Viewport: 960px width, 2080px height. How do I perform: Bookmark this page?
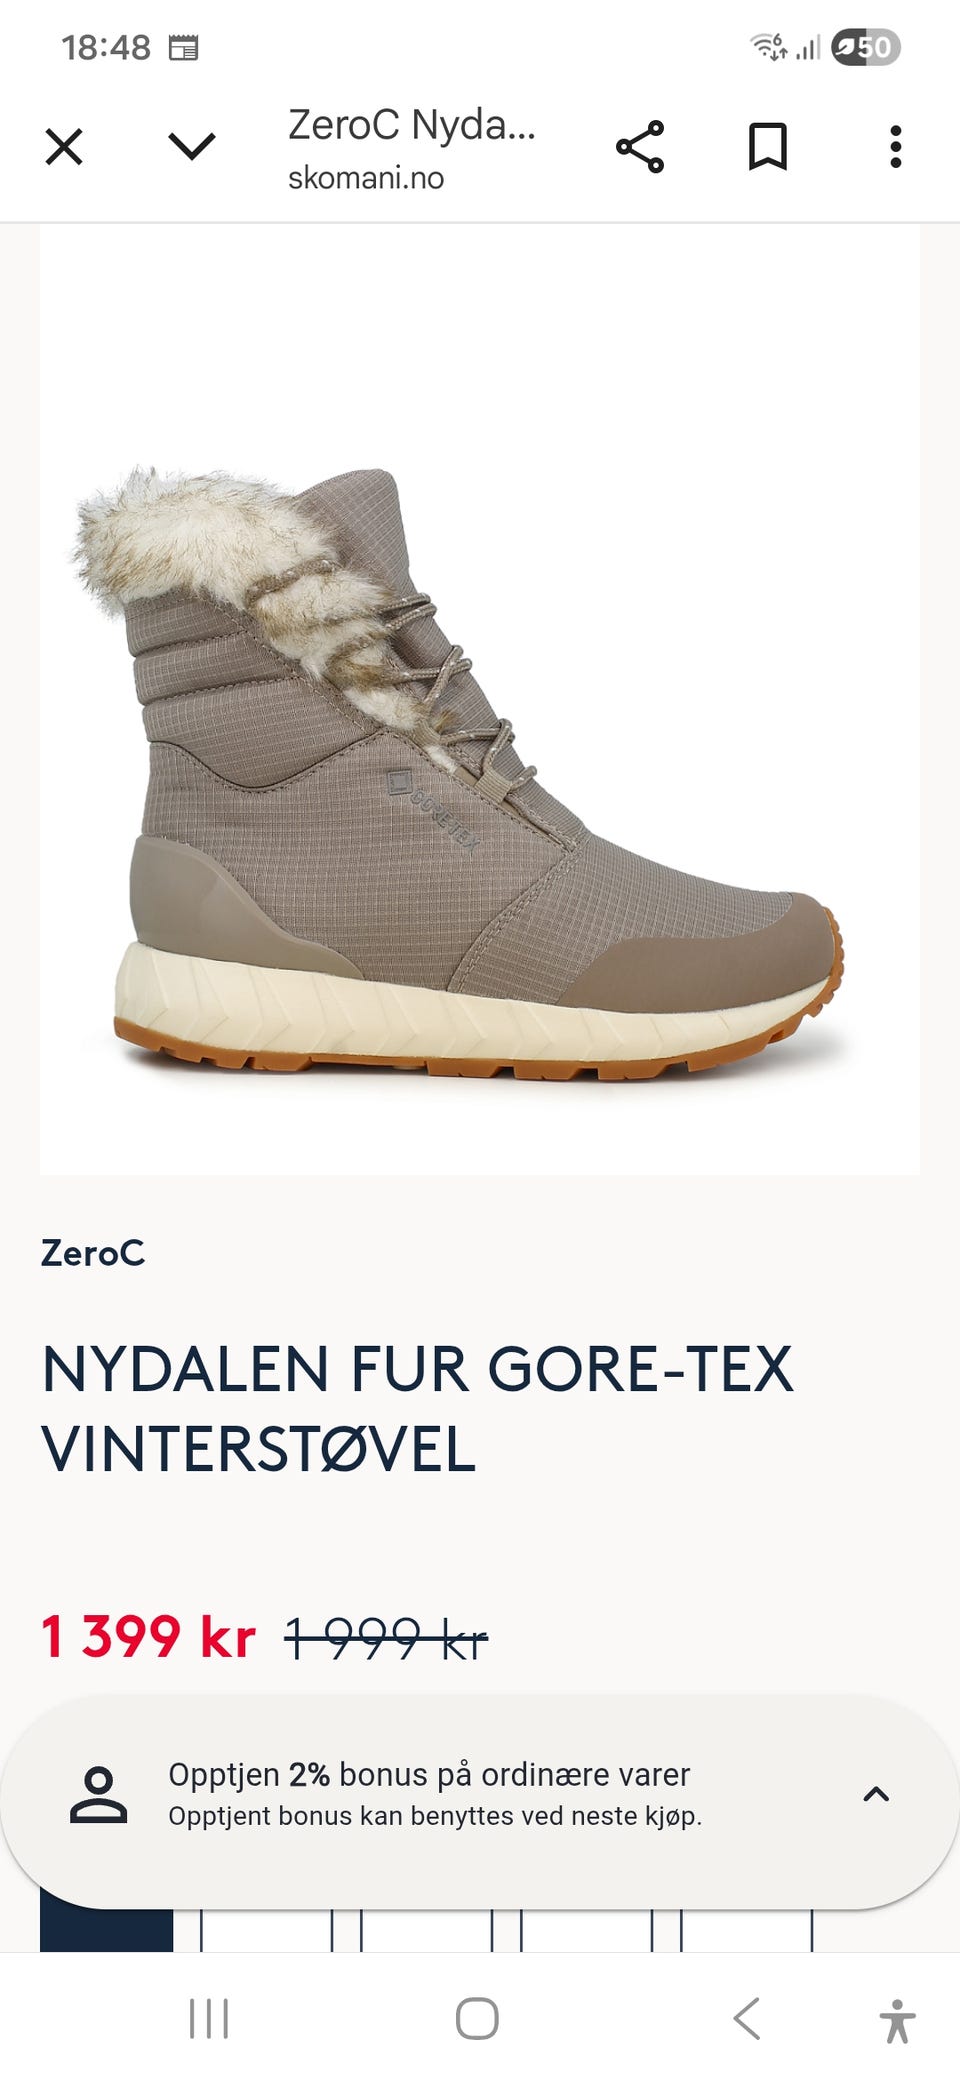(x=768, y=147)
